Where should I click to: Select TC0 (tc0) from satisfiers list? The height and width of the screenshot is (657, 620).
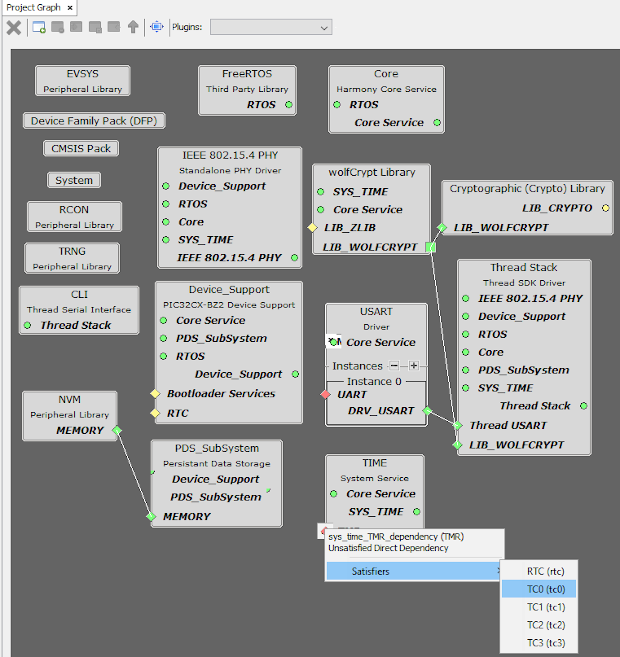pyautogui.click(x=546, y=589)
